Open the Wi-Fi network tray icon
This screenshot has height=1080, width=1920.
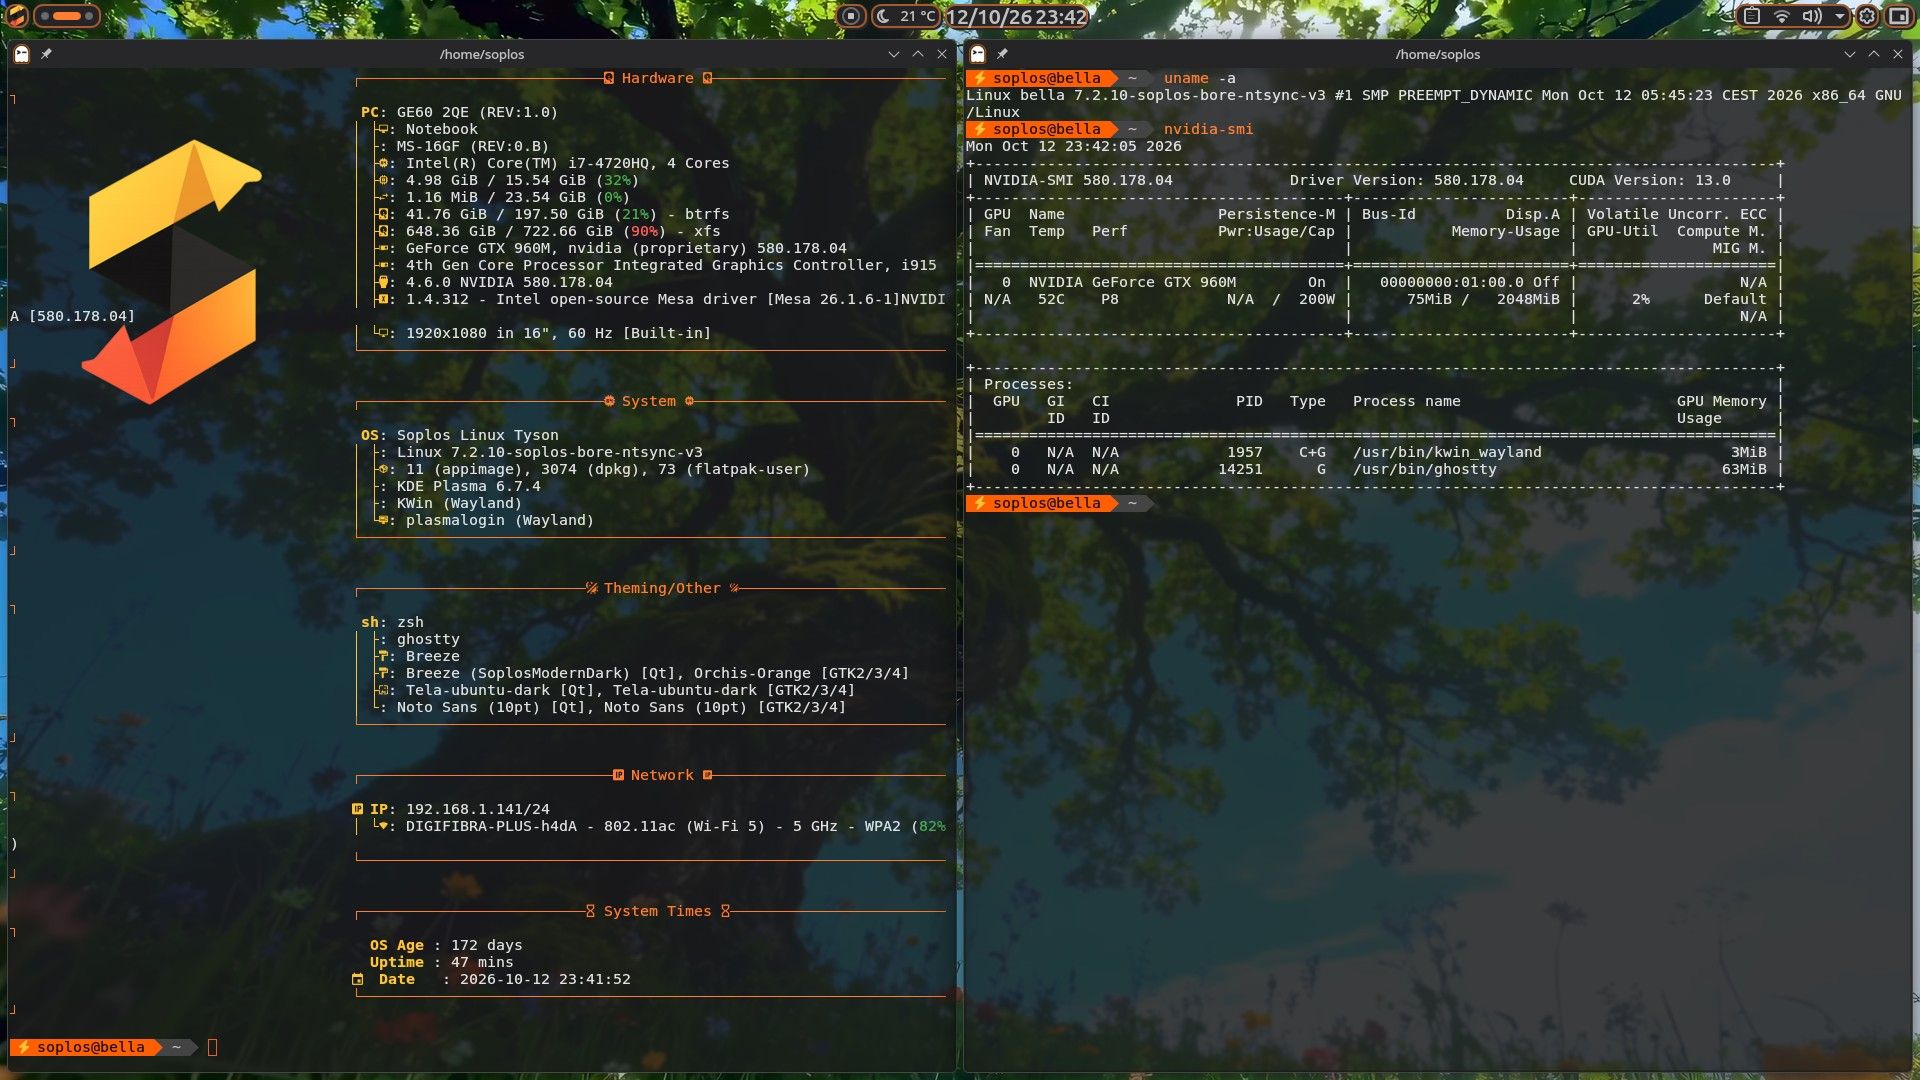pyautogui.click(x=1781, y=16)
